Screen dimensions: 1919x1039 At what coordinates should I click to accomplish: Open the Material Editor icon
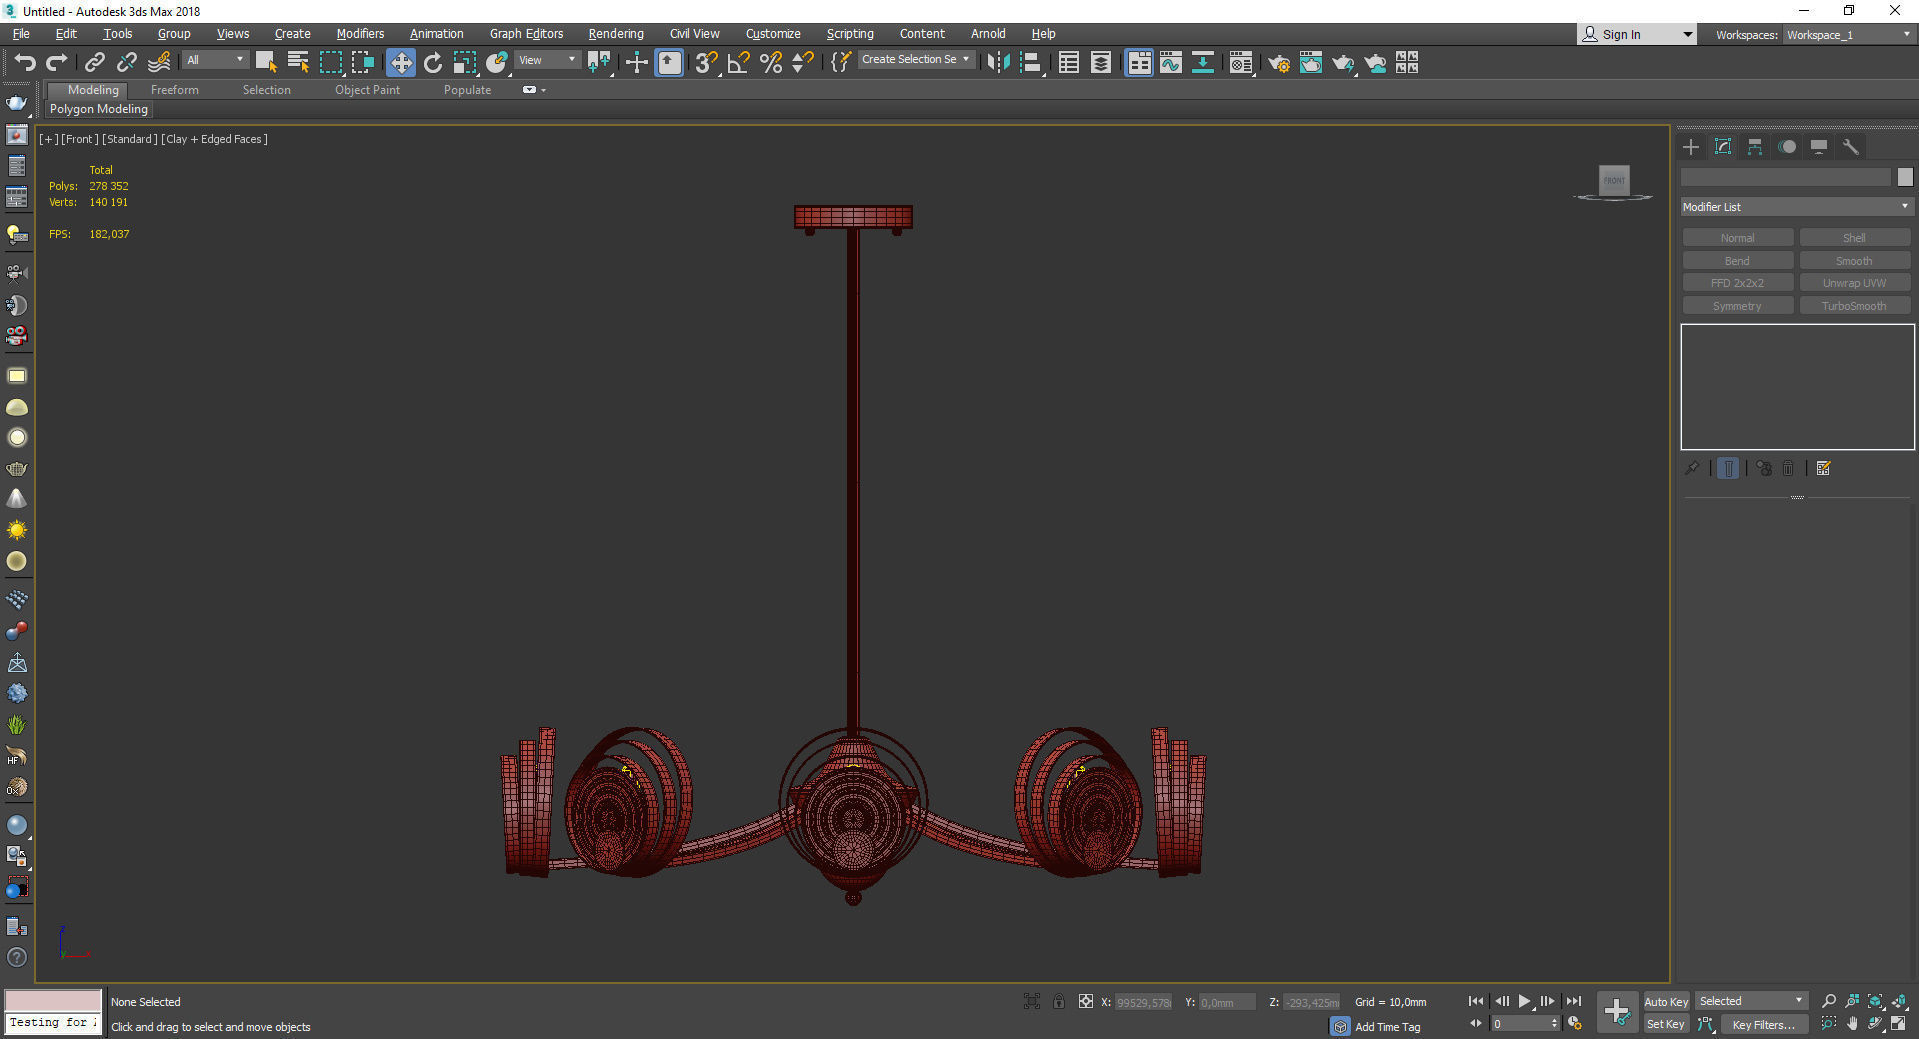coord(1241,63)
